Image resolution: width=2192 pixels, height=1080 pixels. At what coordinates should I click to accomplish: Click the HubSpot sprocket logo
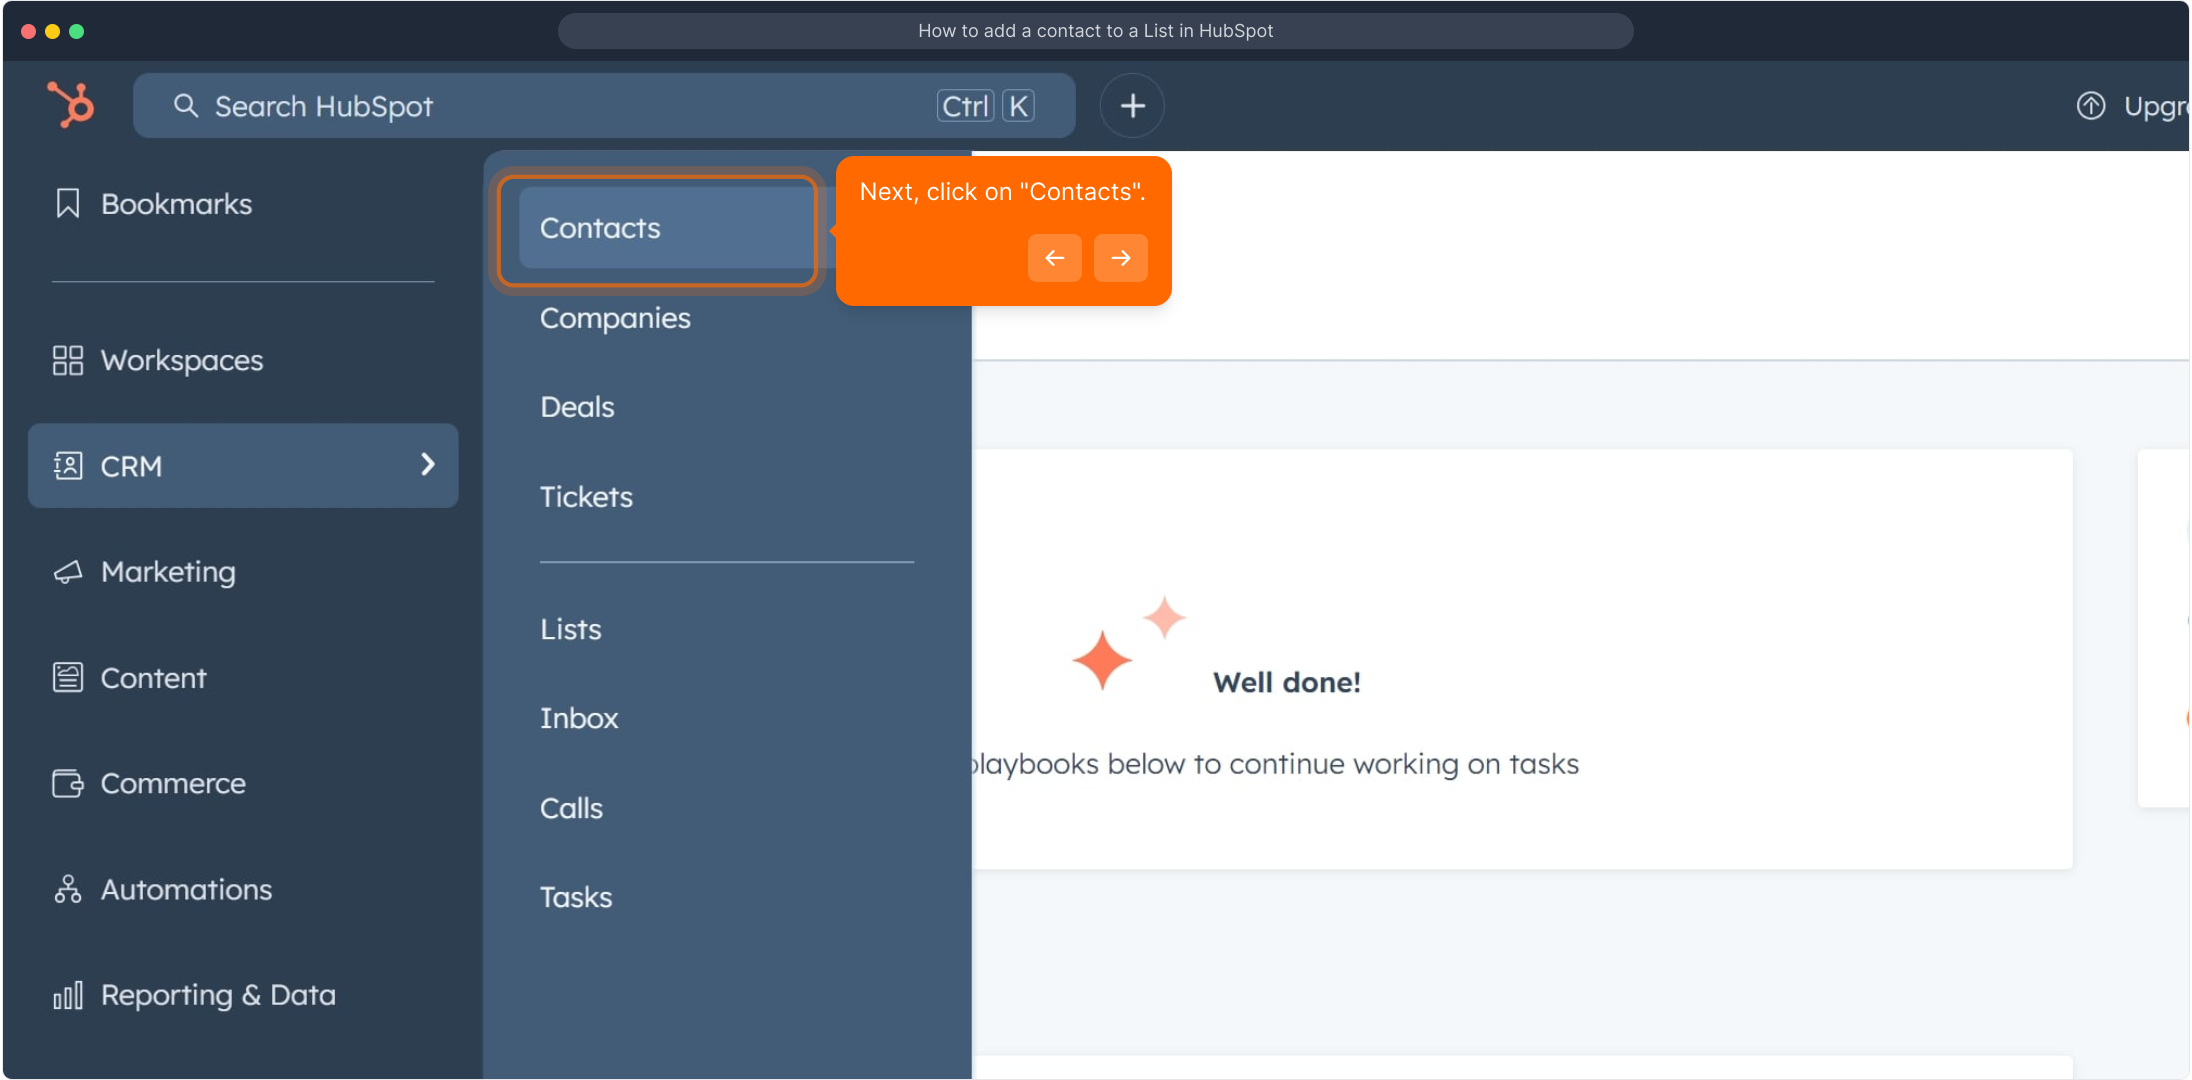tap(71, 104)
